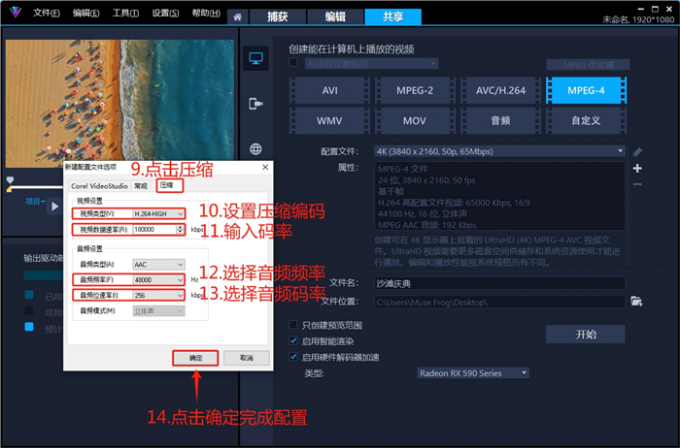Click the beach preview video image
Screen dimensions: 680x448
(120, 104)
